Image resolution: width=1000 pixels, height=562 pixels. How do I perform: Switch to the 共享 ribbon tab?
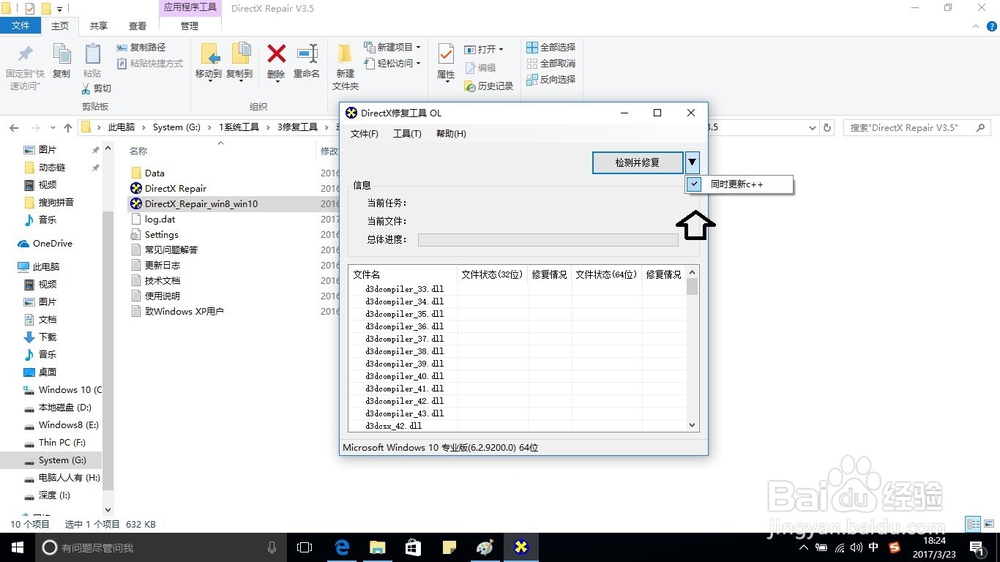click(98, 26)
